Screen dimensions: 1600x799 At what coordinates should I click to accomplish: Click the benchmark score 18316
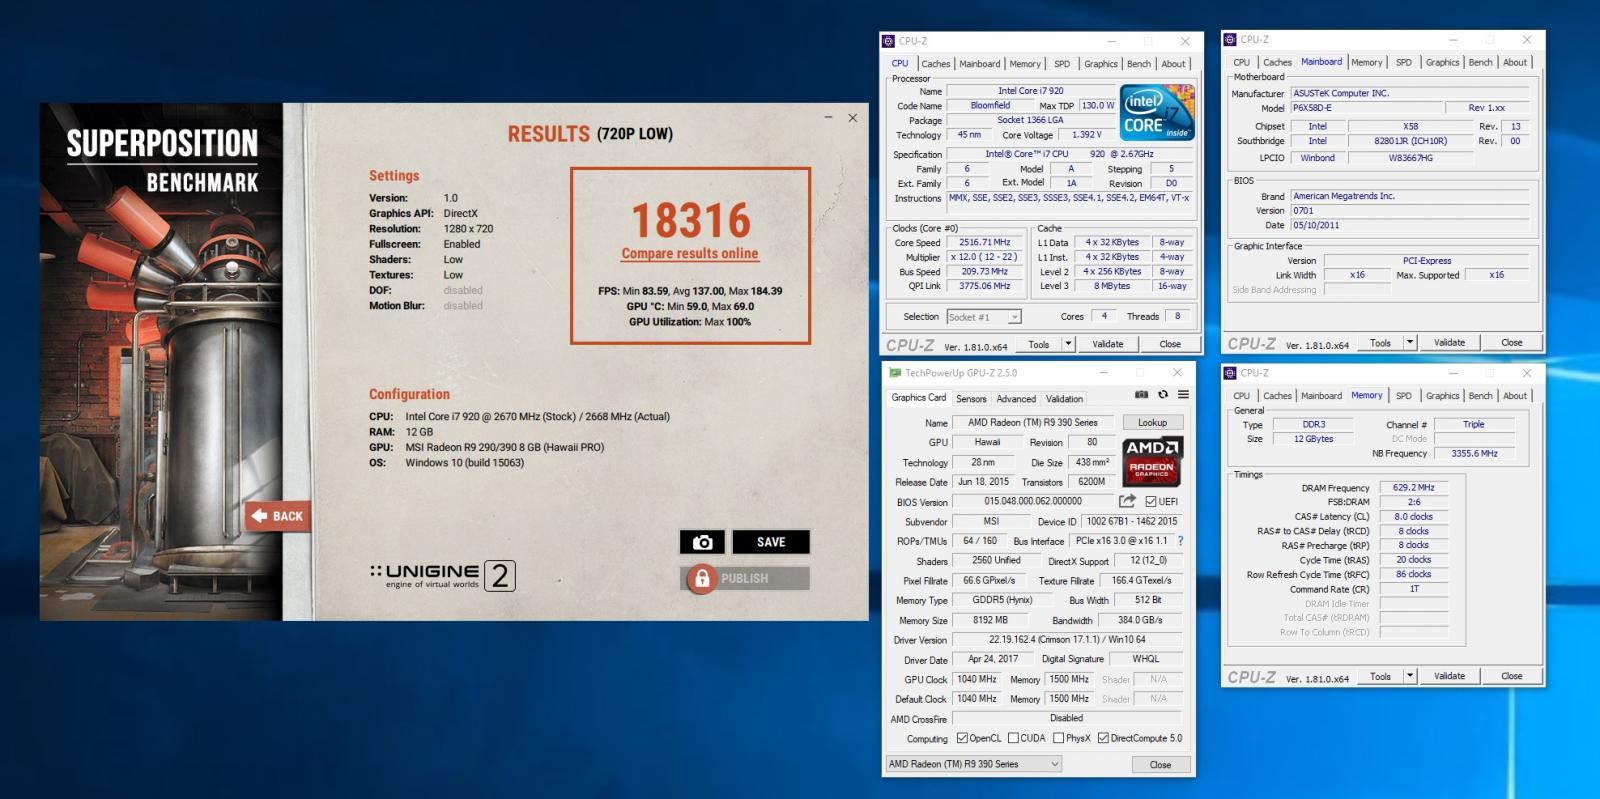point(690,220)
